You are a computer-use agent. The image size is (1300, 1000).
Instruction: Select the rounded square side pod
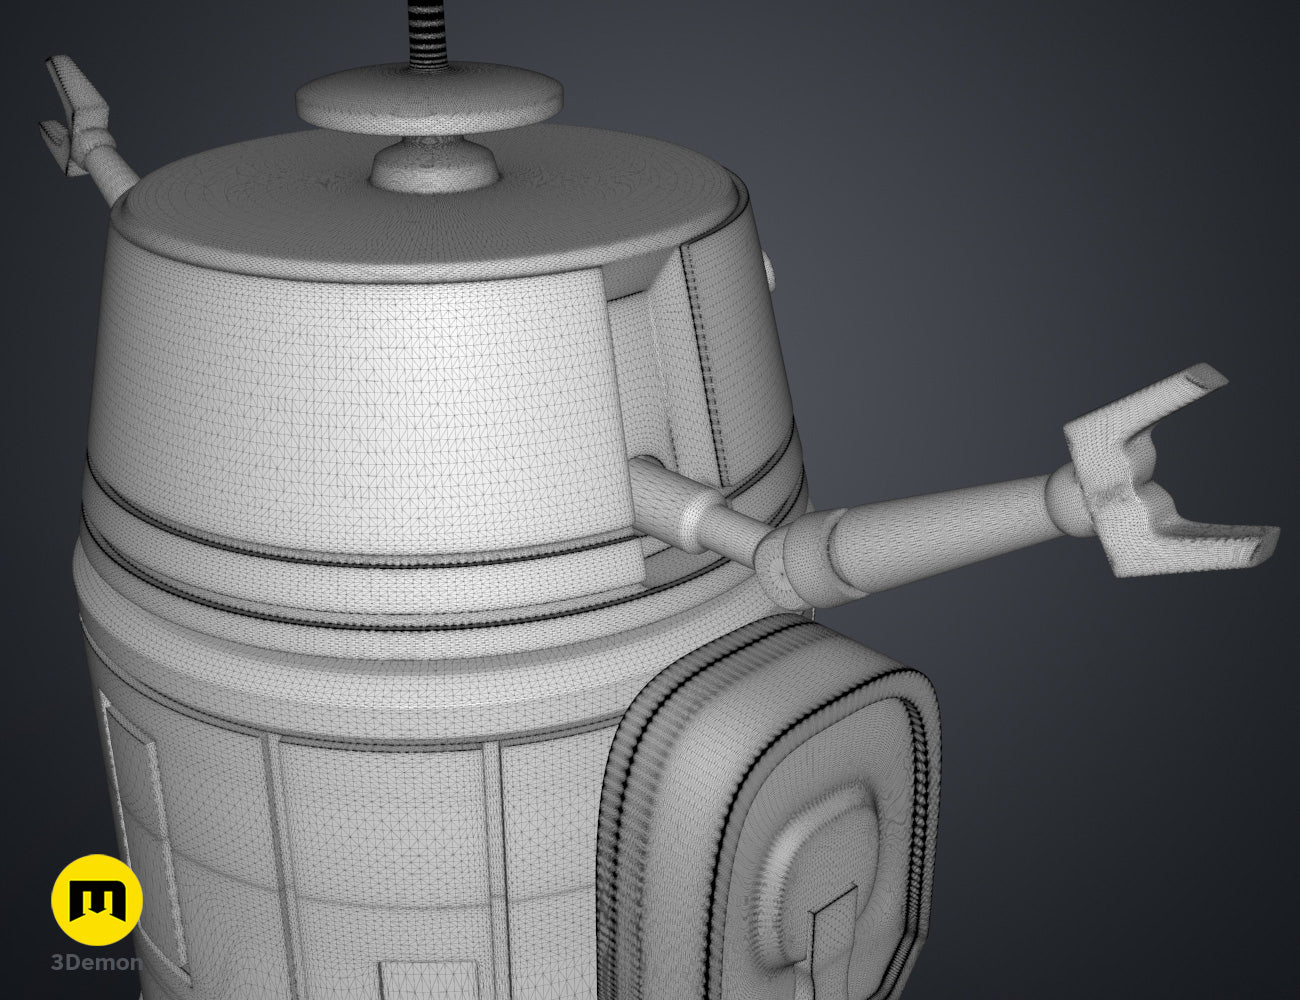tap(768, 809)
